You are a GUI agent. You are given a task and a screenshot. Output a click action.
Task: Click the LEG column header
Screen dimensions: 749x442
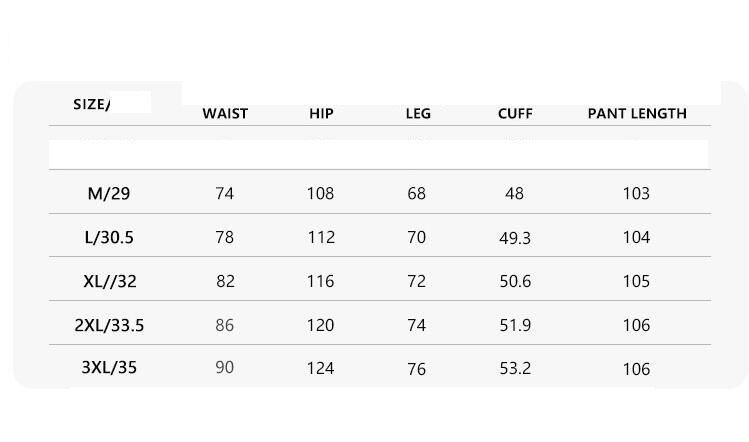coord(418,113)
